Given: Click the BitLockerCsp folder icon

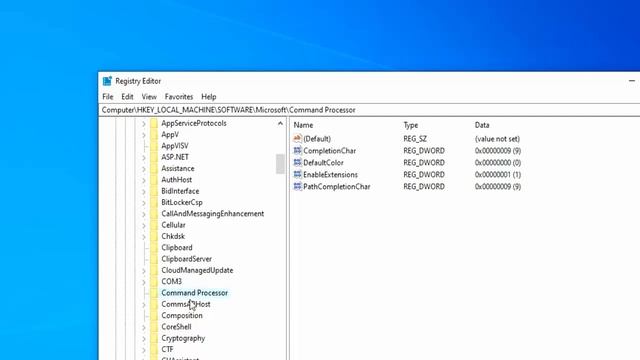Looking at the screenshot, I should (154, 202).
